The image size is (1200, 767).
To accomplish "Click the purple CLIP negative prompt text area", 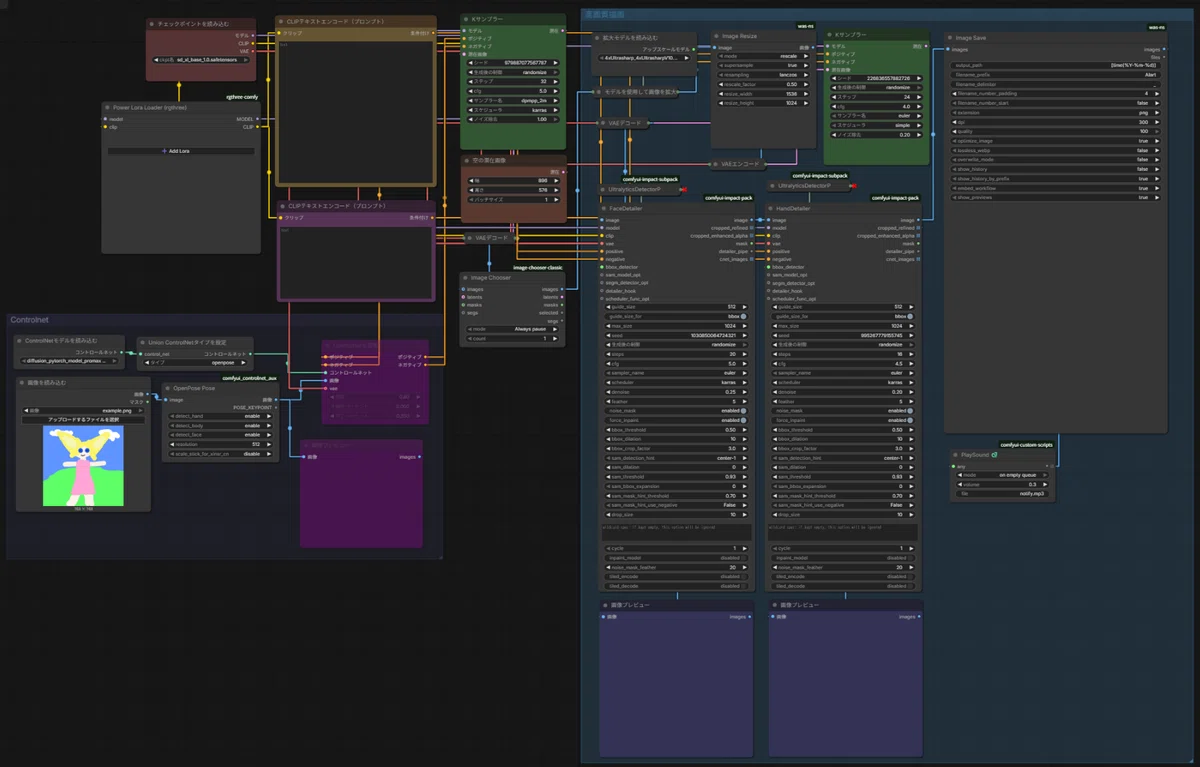I will point(355,260).
